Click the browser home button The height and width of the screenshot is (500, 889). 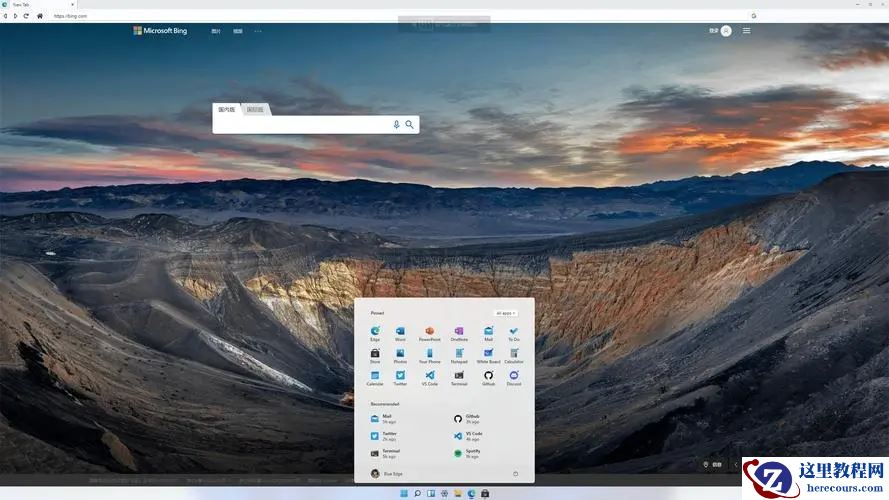coord(40,16)
